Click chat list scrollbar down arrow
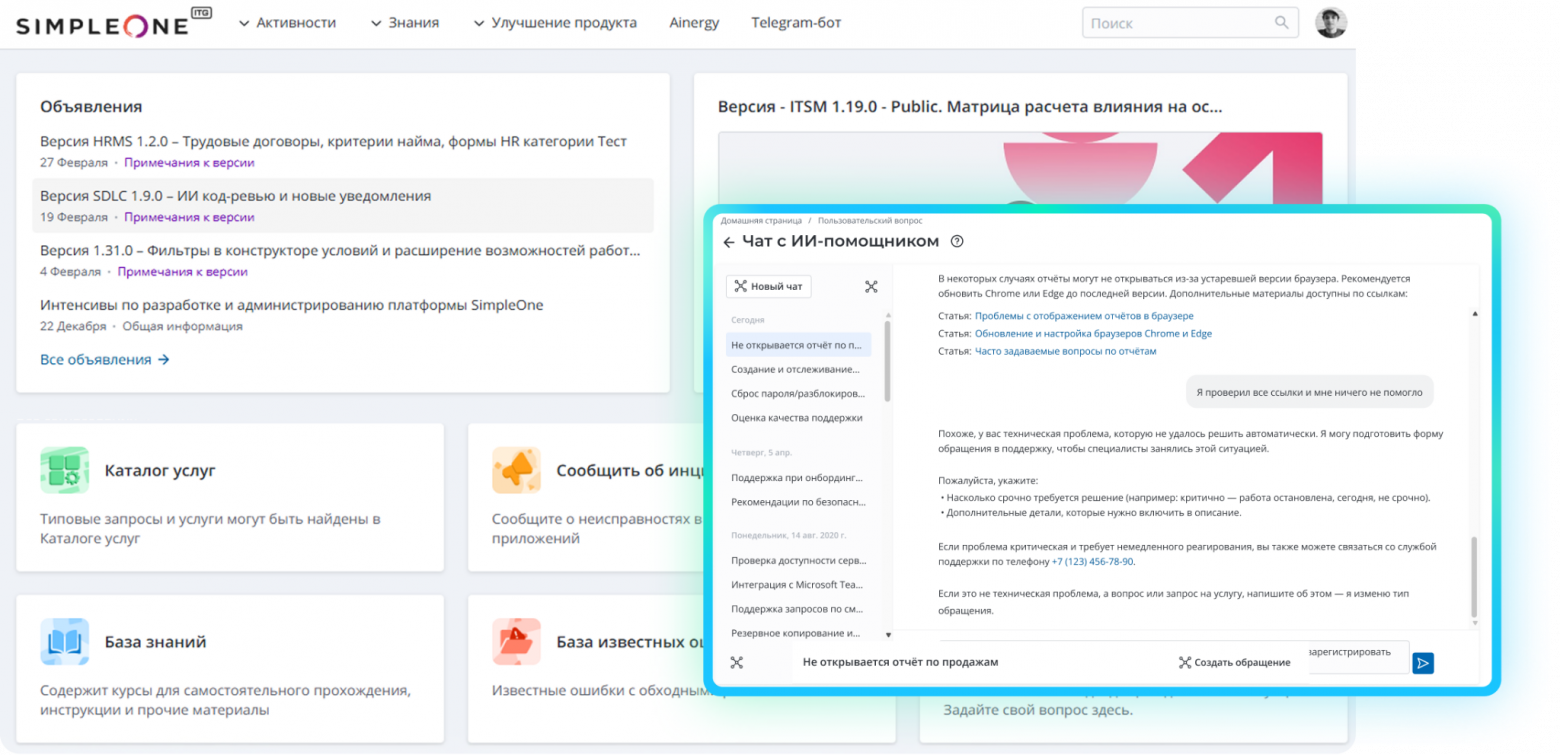This screenshot has height=755, width=1560. 887,634
